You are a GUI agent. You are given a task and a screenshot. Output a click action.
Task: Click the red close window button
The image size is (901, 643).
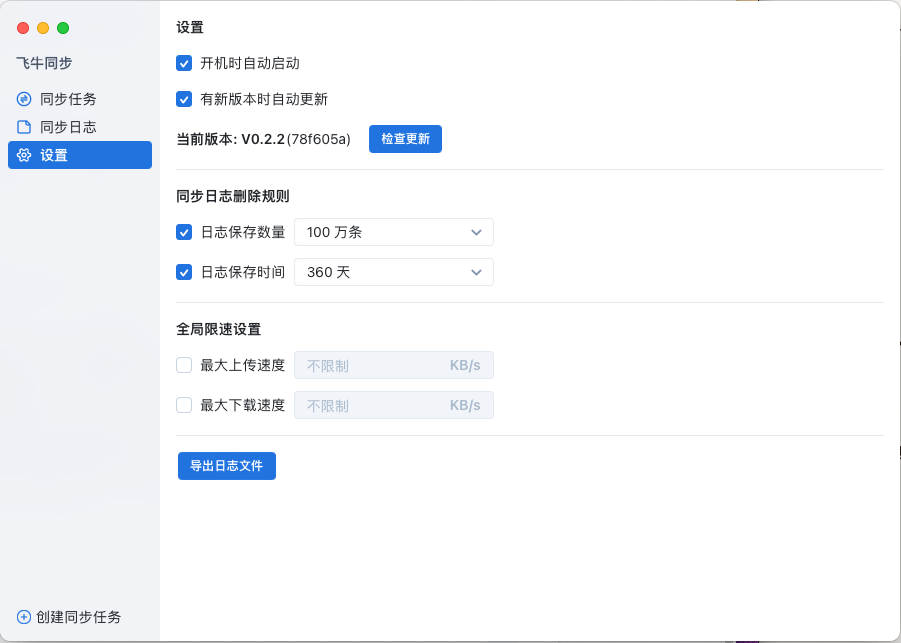[23, 28]
